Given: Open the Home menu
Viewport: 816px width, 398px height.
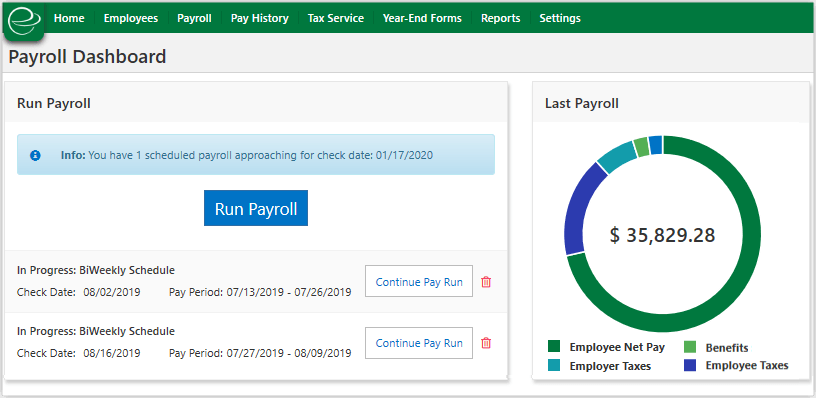Looking at the screenshot, I should pyautogui.click(x=69, y=18).
